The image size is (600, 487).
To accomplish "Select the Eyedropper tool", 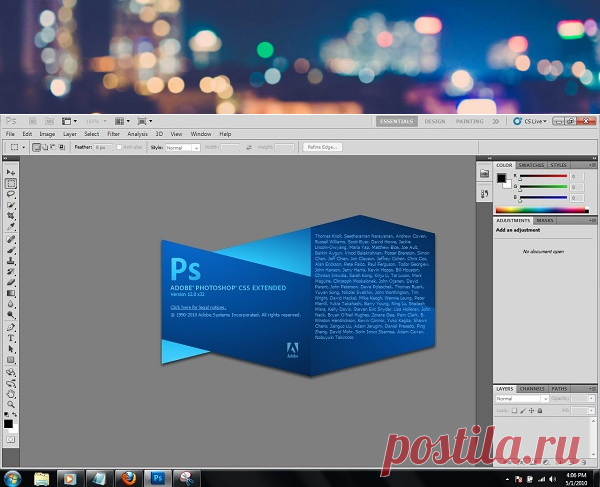I will (11, 226).
